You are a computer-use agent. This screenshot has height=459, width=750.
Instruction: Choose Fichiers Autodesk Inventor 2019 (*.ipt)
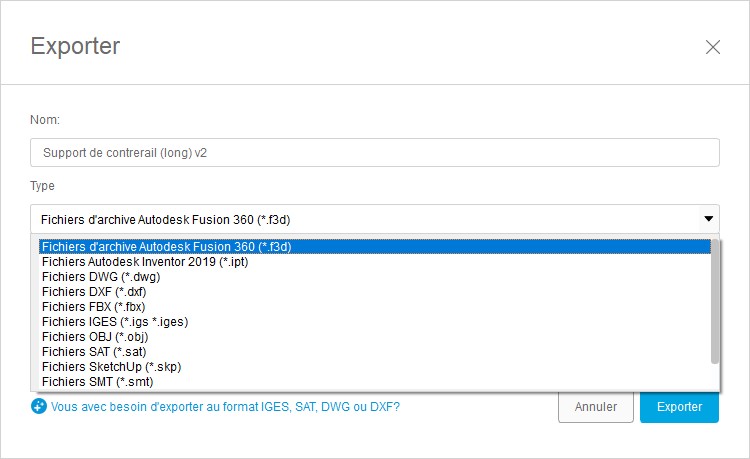click(x=375, y=262)
